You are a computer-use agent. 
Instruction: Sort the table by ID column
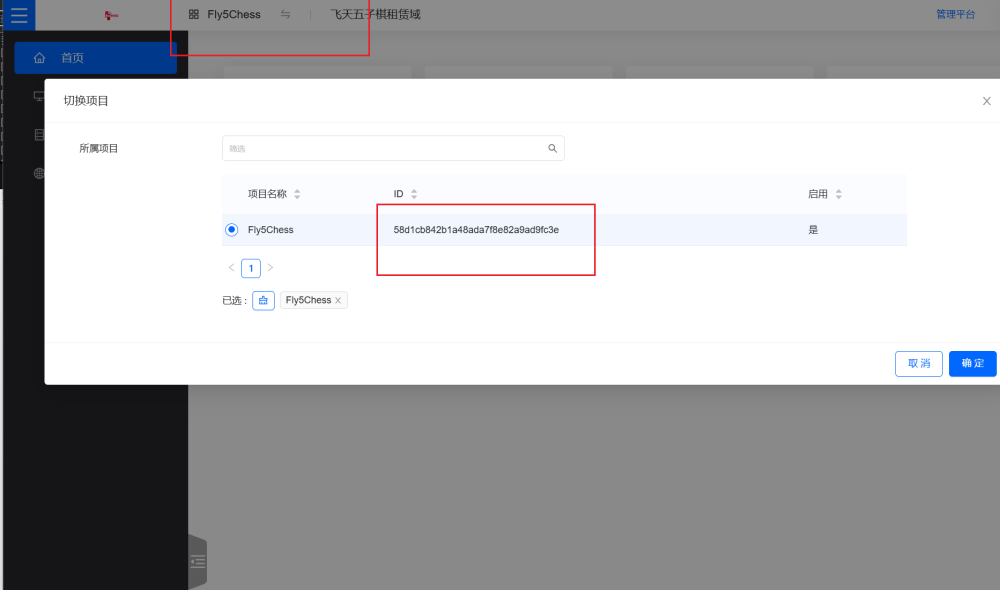[414, 194]
